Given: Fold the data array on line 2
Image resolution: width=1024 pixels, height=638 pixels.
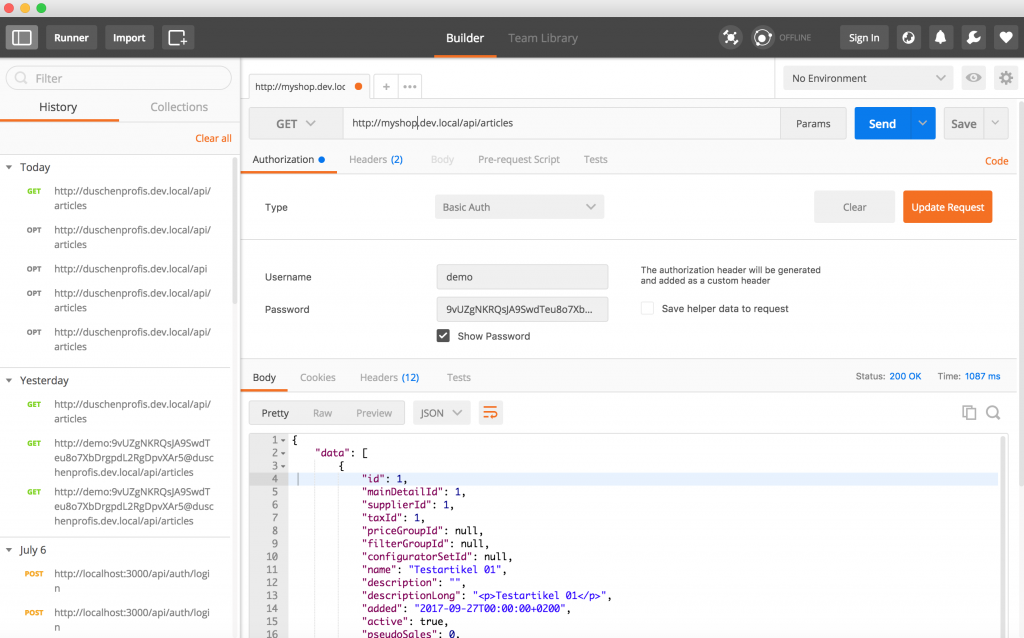Looking at the screenshot, I should click(x=283, y=454).
